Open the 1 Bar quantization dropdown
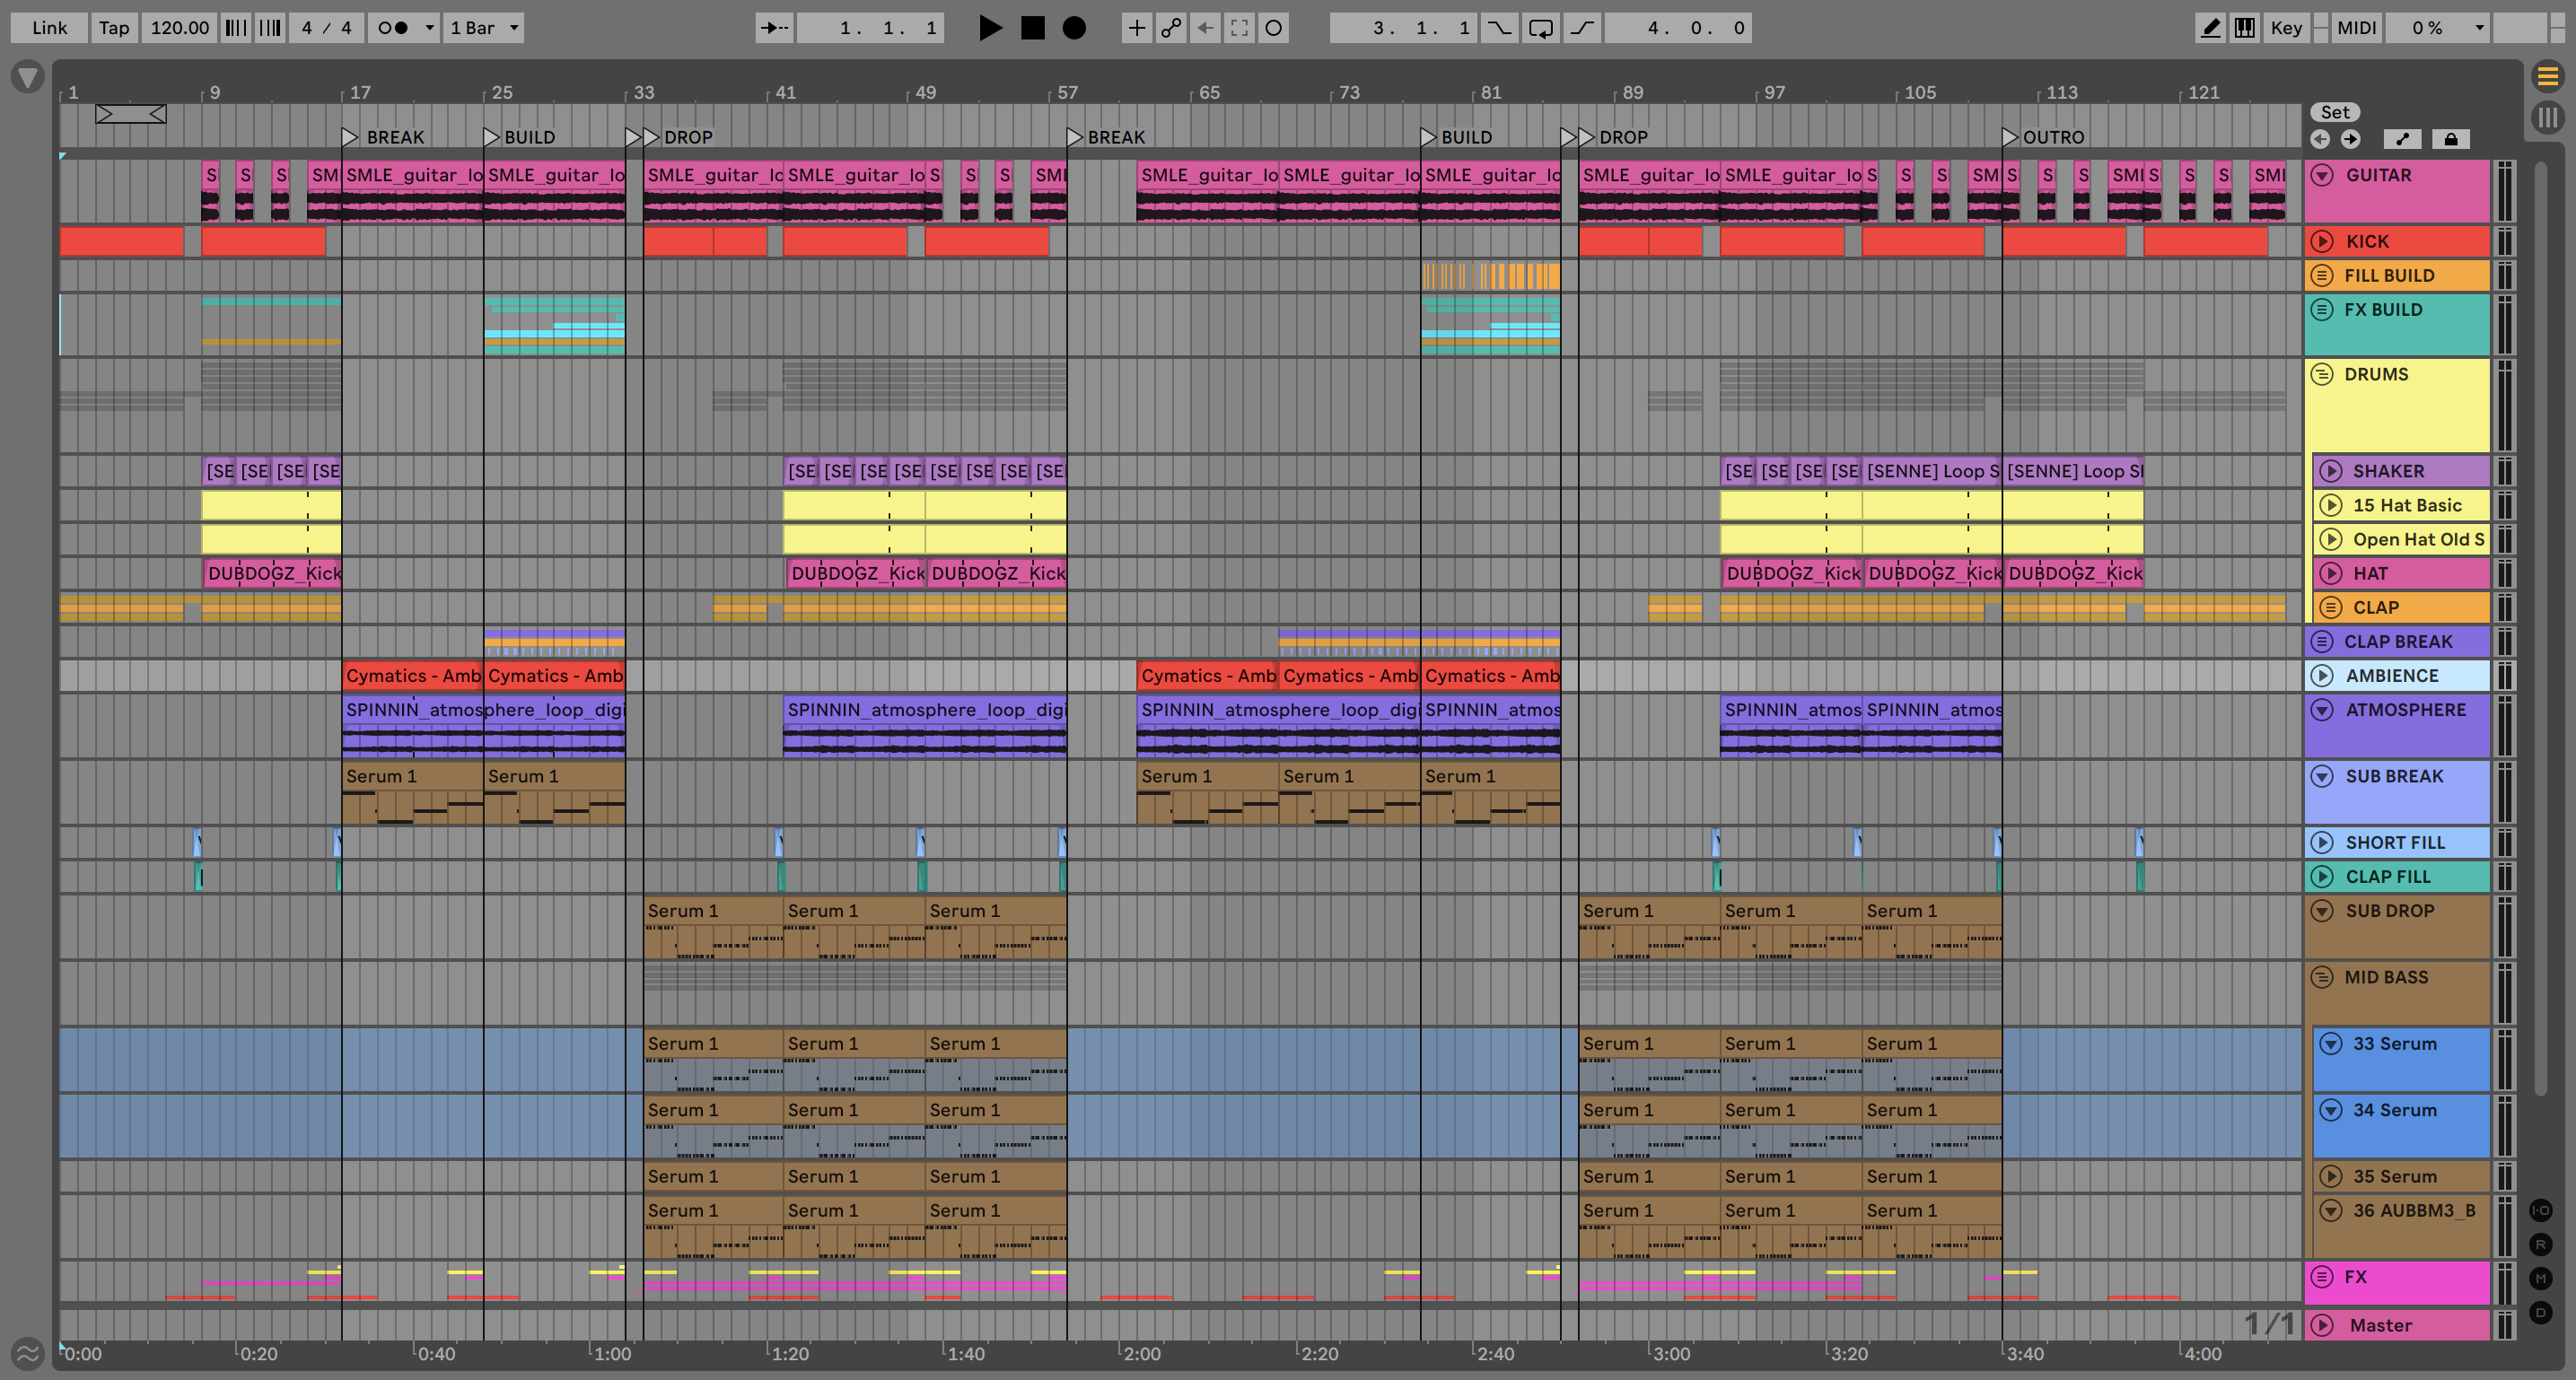 pyautogui.click(x=484, y=28)
